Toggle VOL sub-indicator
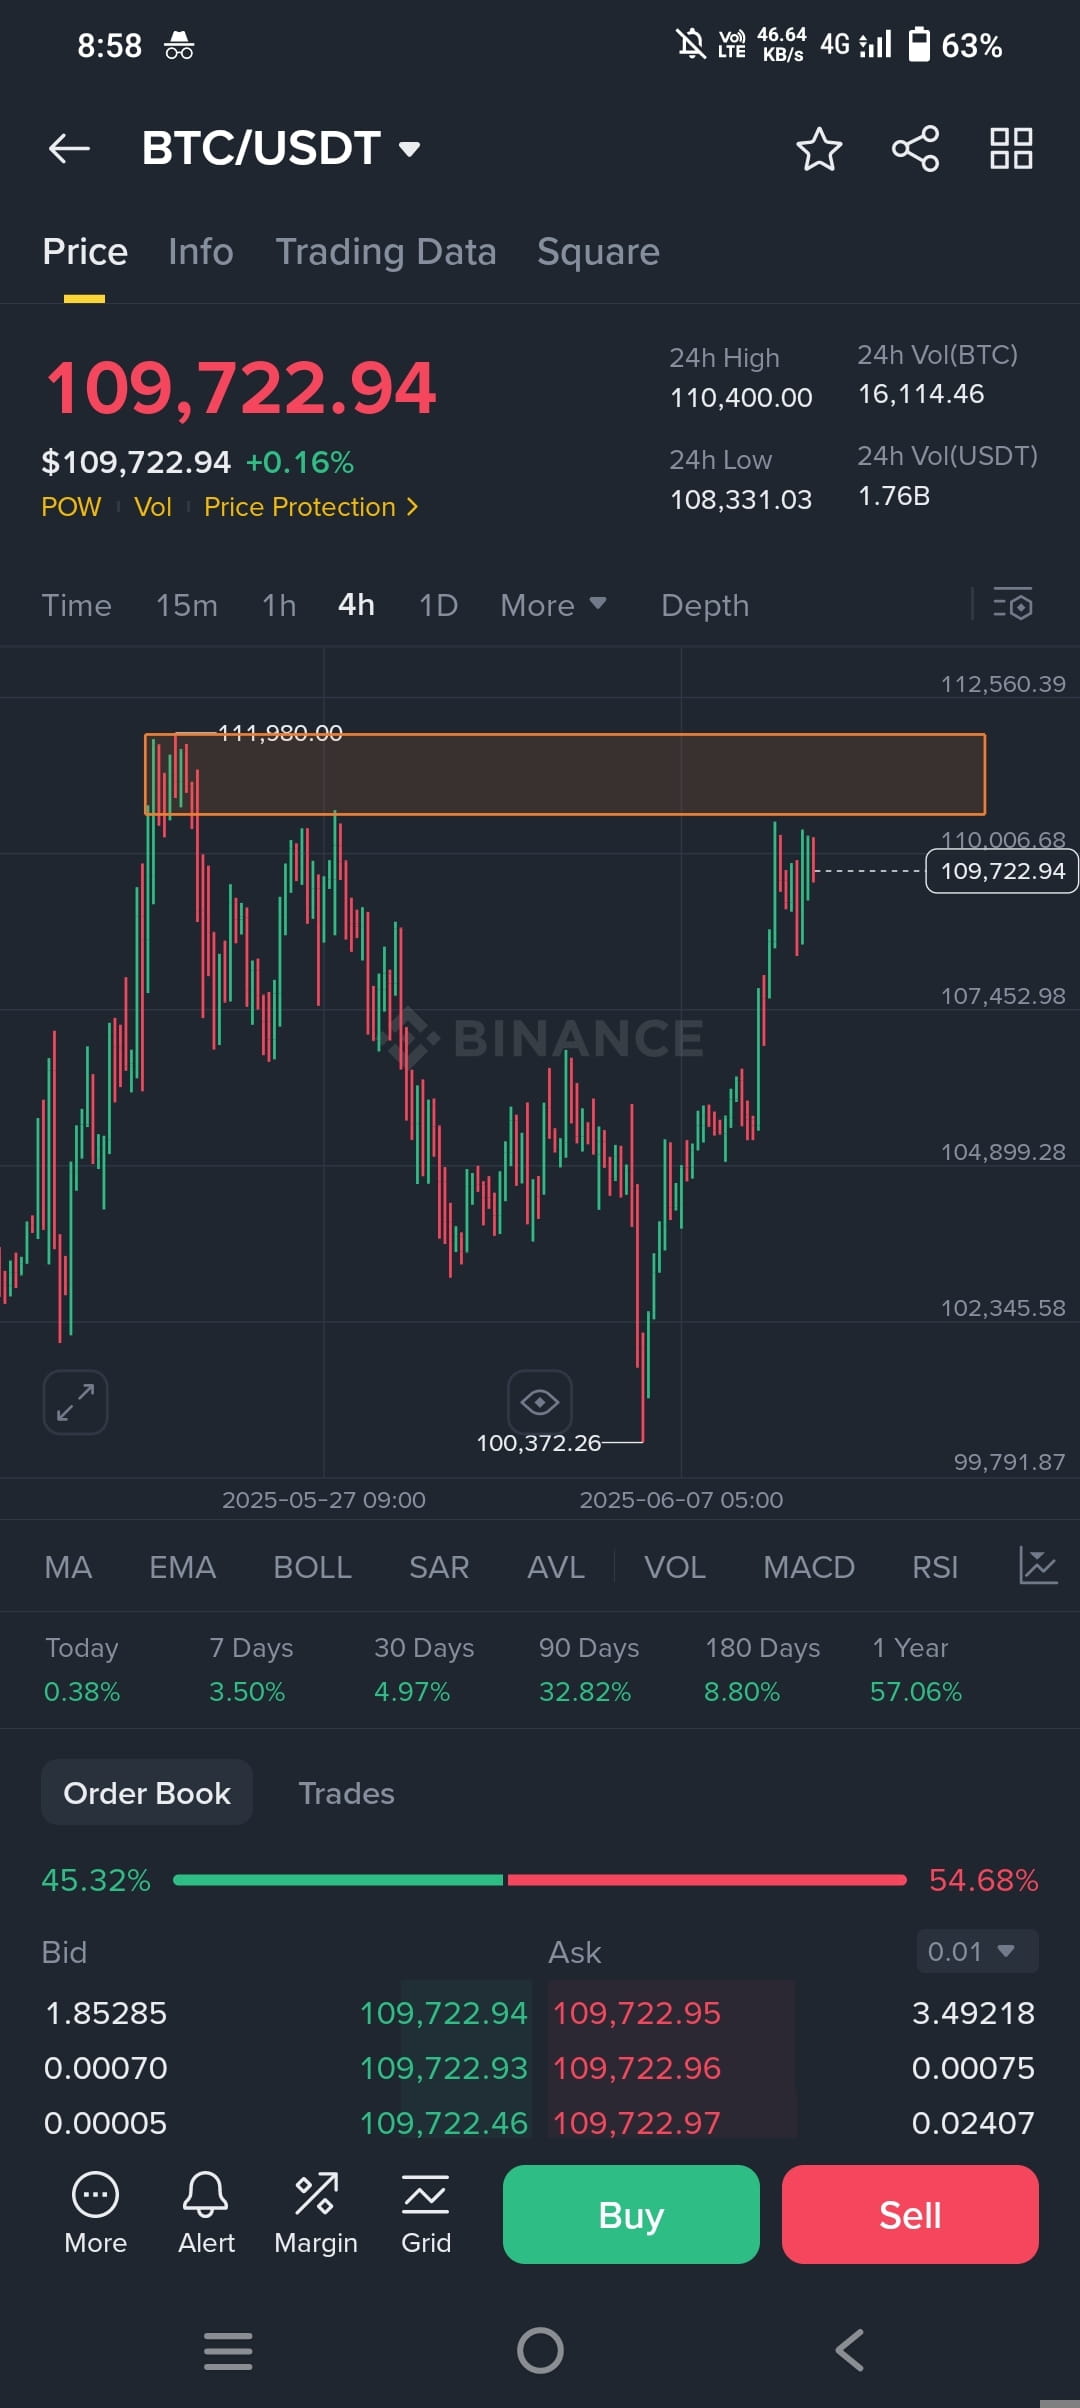Screen dimensions: 1080x2408 (x=675, y=1567)
